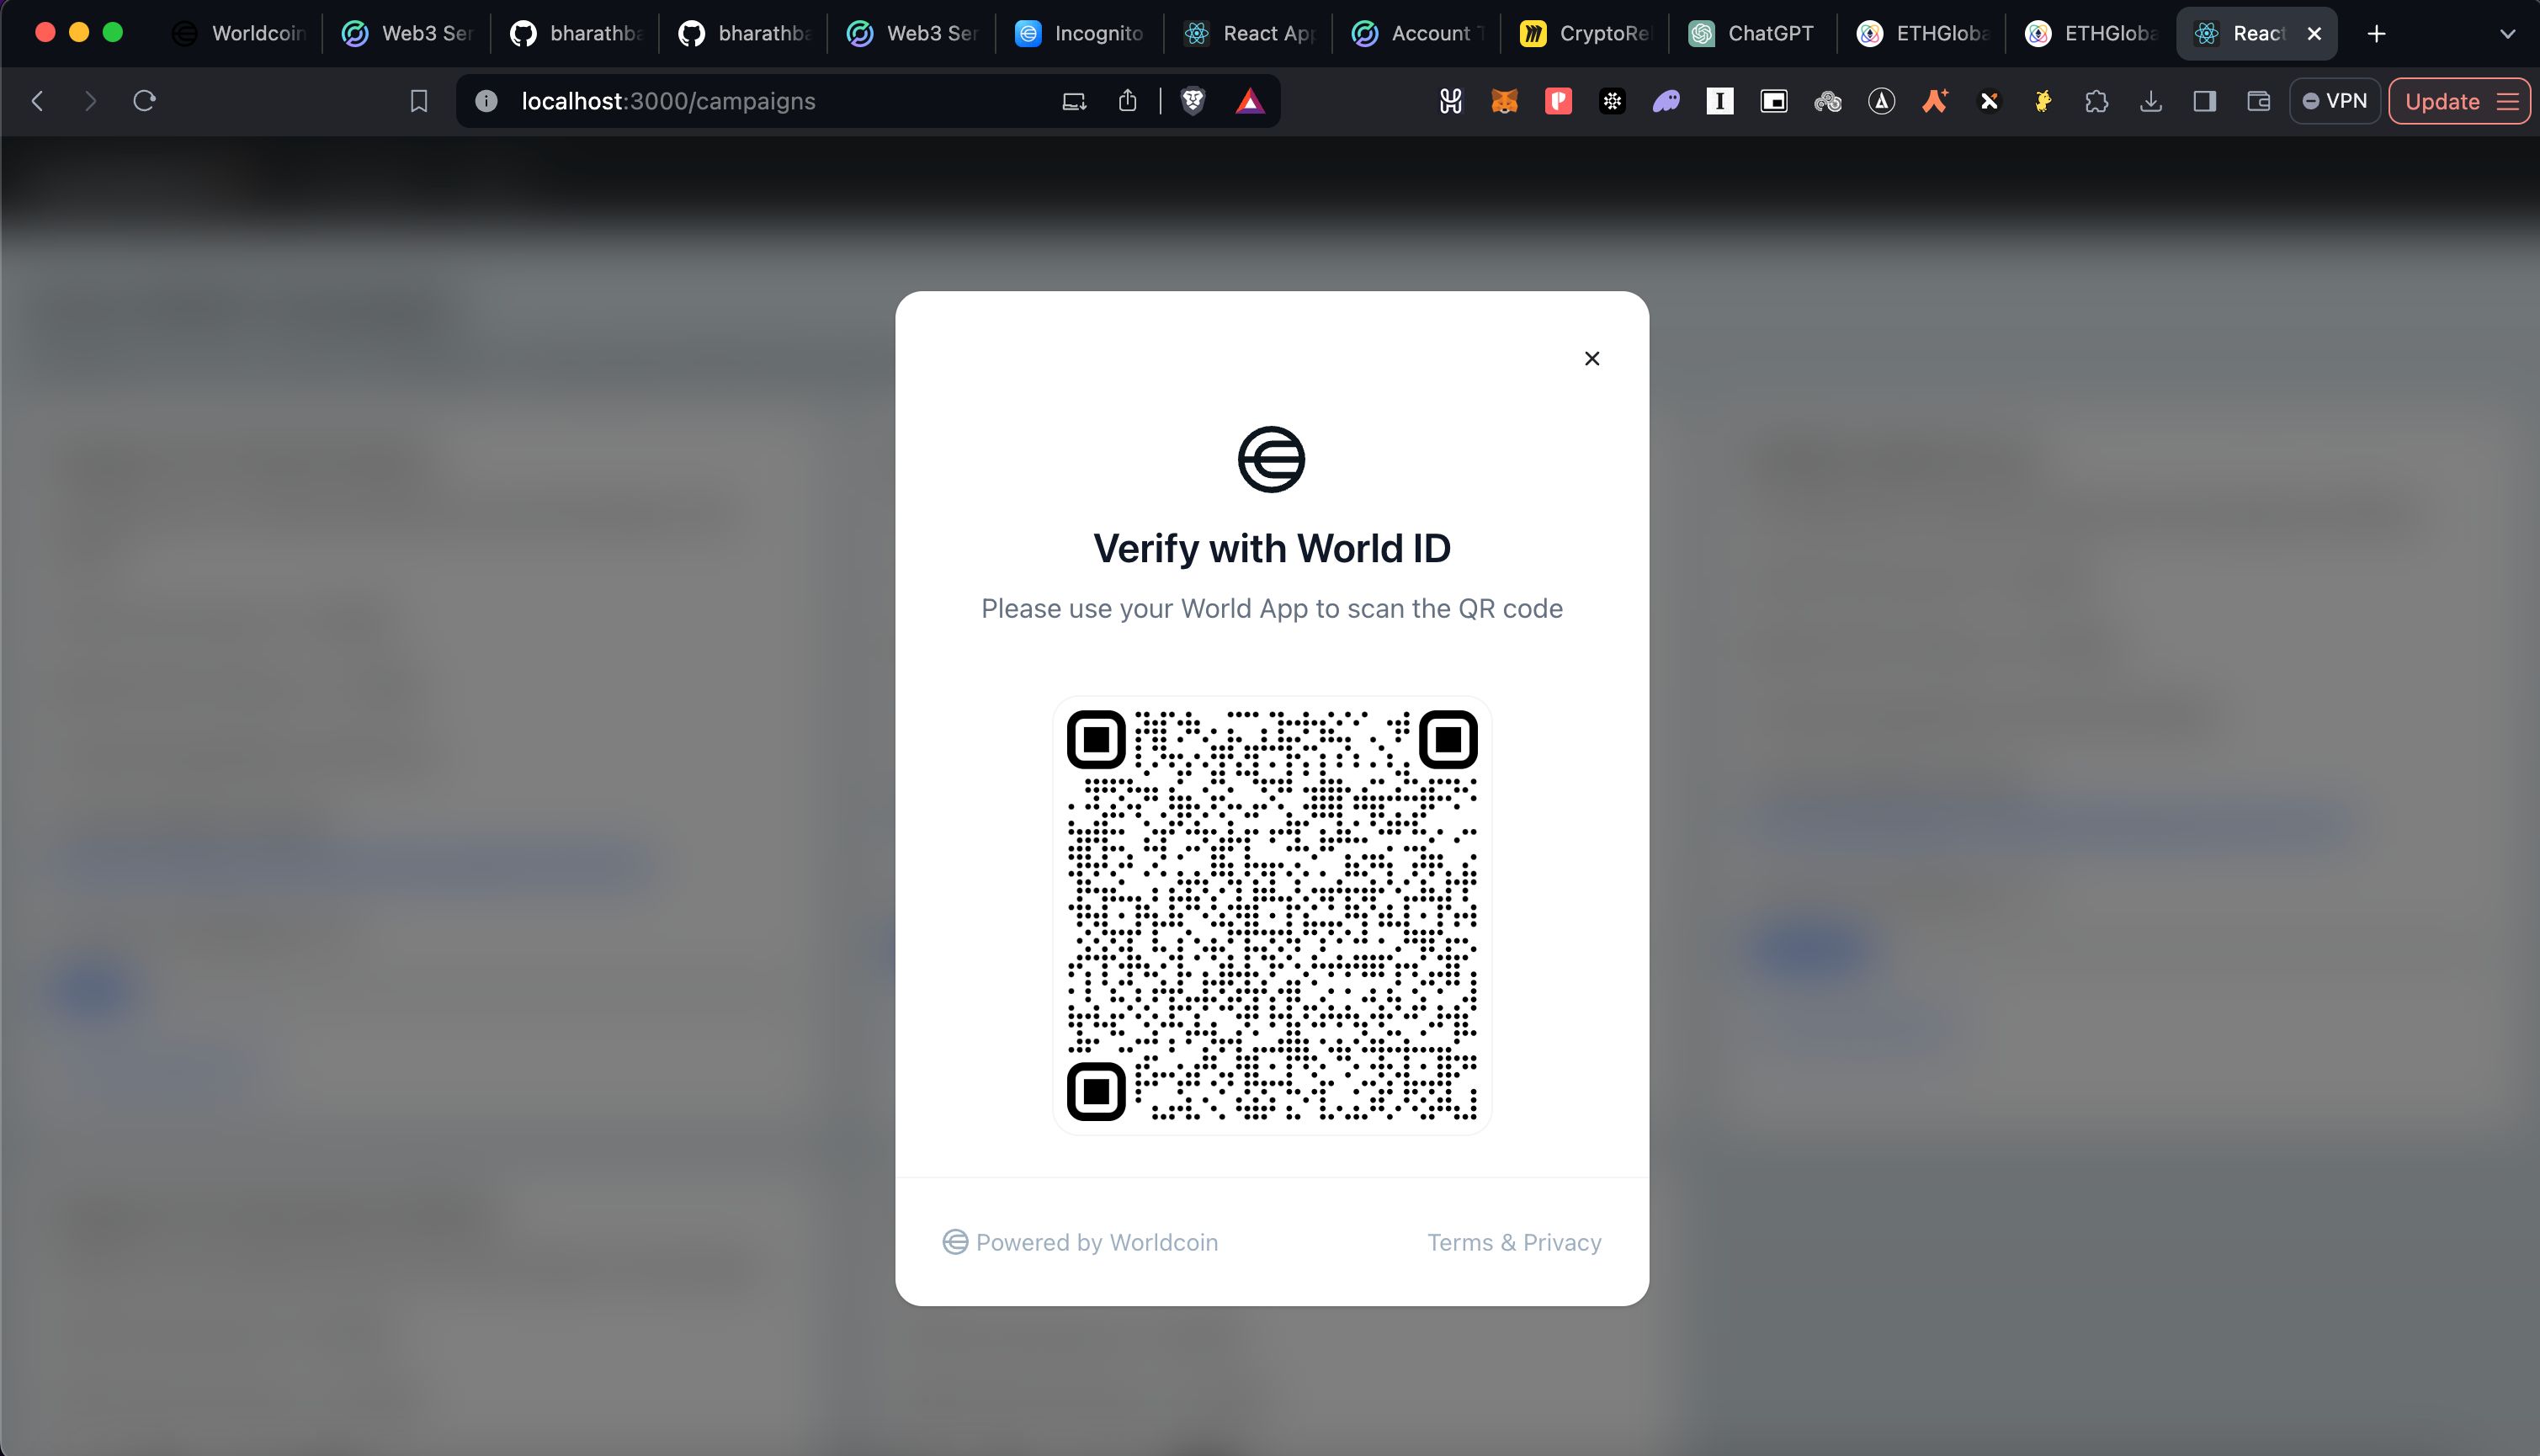The image size is (2540, 1456).
Task: Toggle the VPN button
Action: 2335,101
